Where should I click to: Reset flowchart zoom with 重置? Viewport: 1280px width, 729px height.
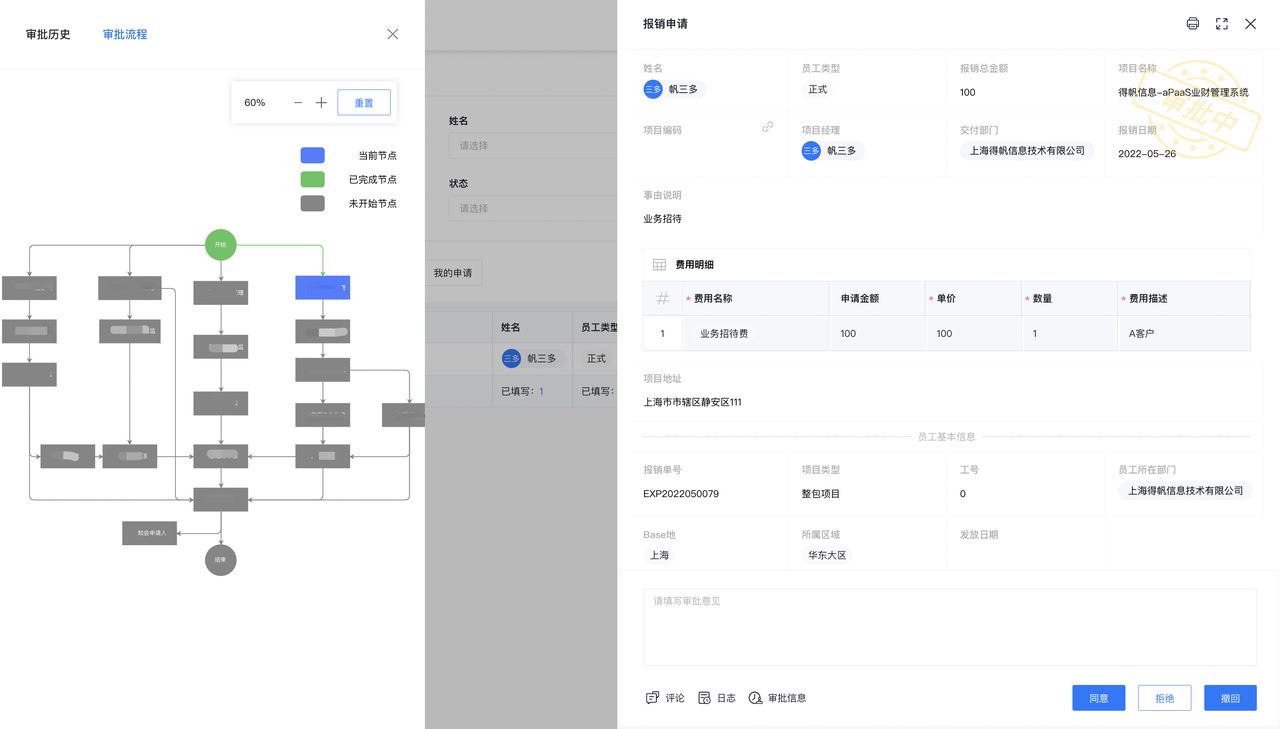[364, 103]
